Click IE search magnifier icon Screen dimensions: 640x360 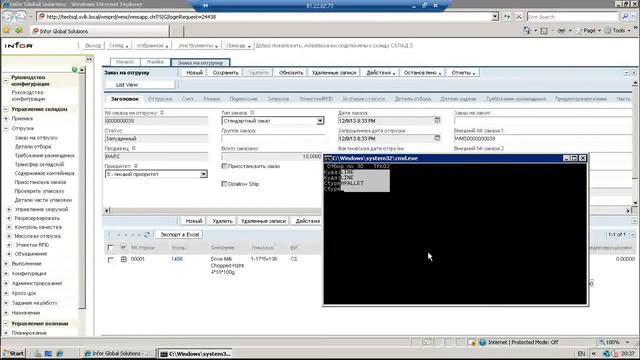point(625,17)
